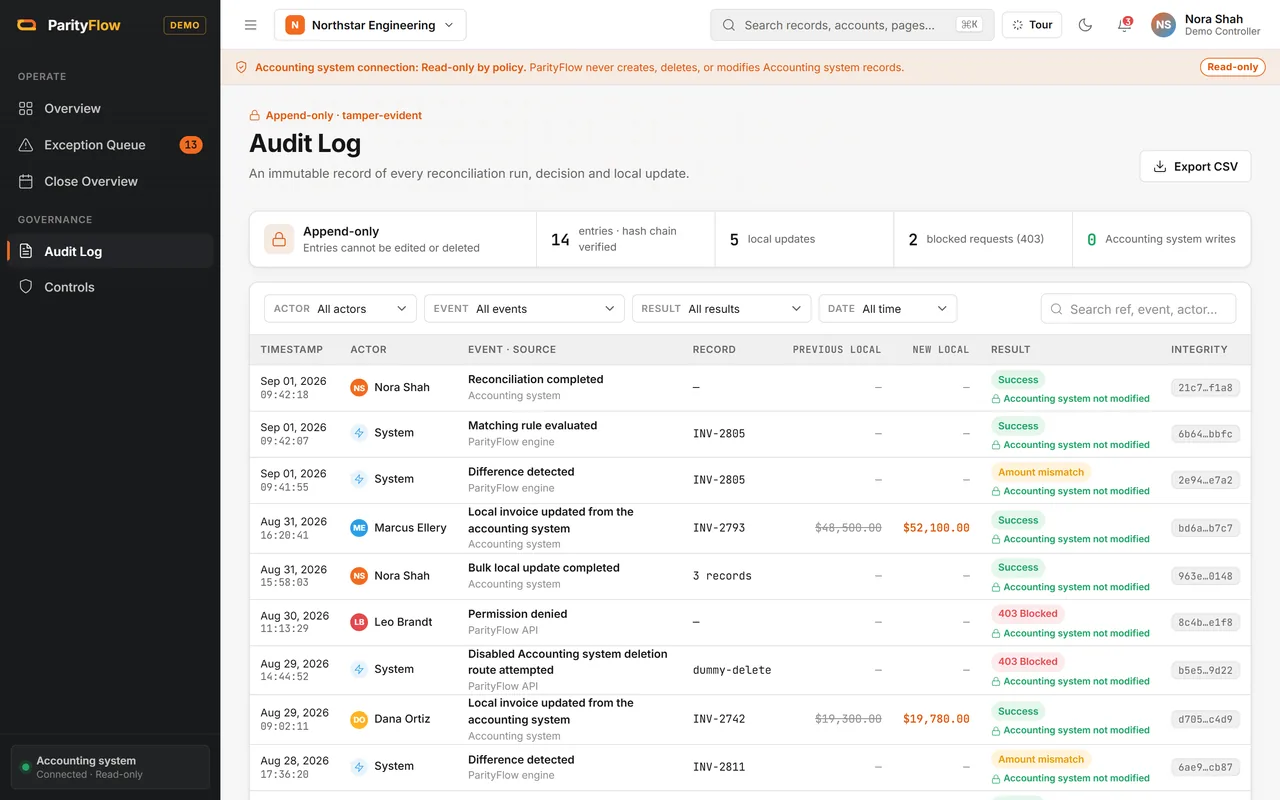Click the Exception Queue warning icon

click(26, 145)
